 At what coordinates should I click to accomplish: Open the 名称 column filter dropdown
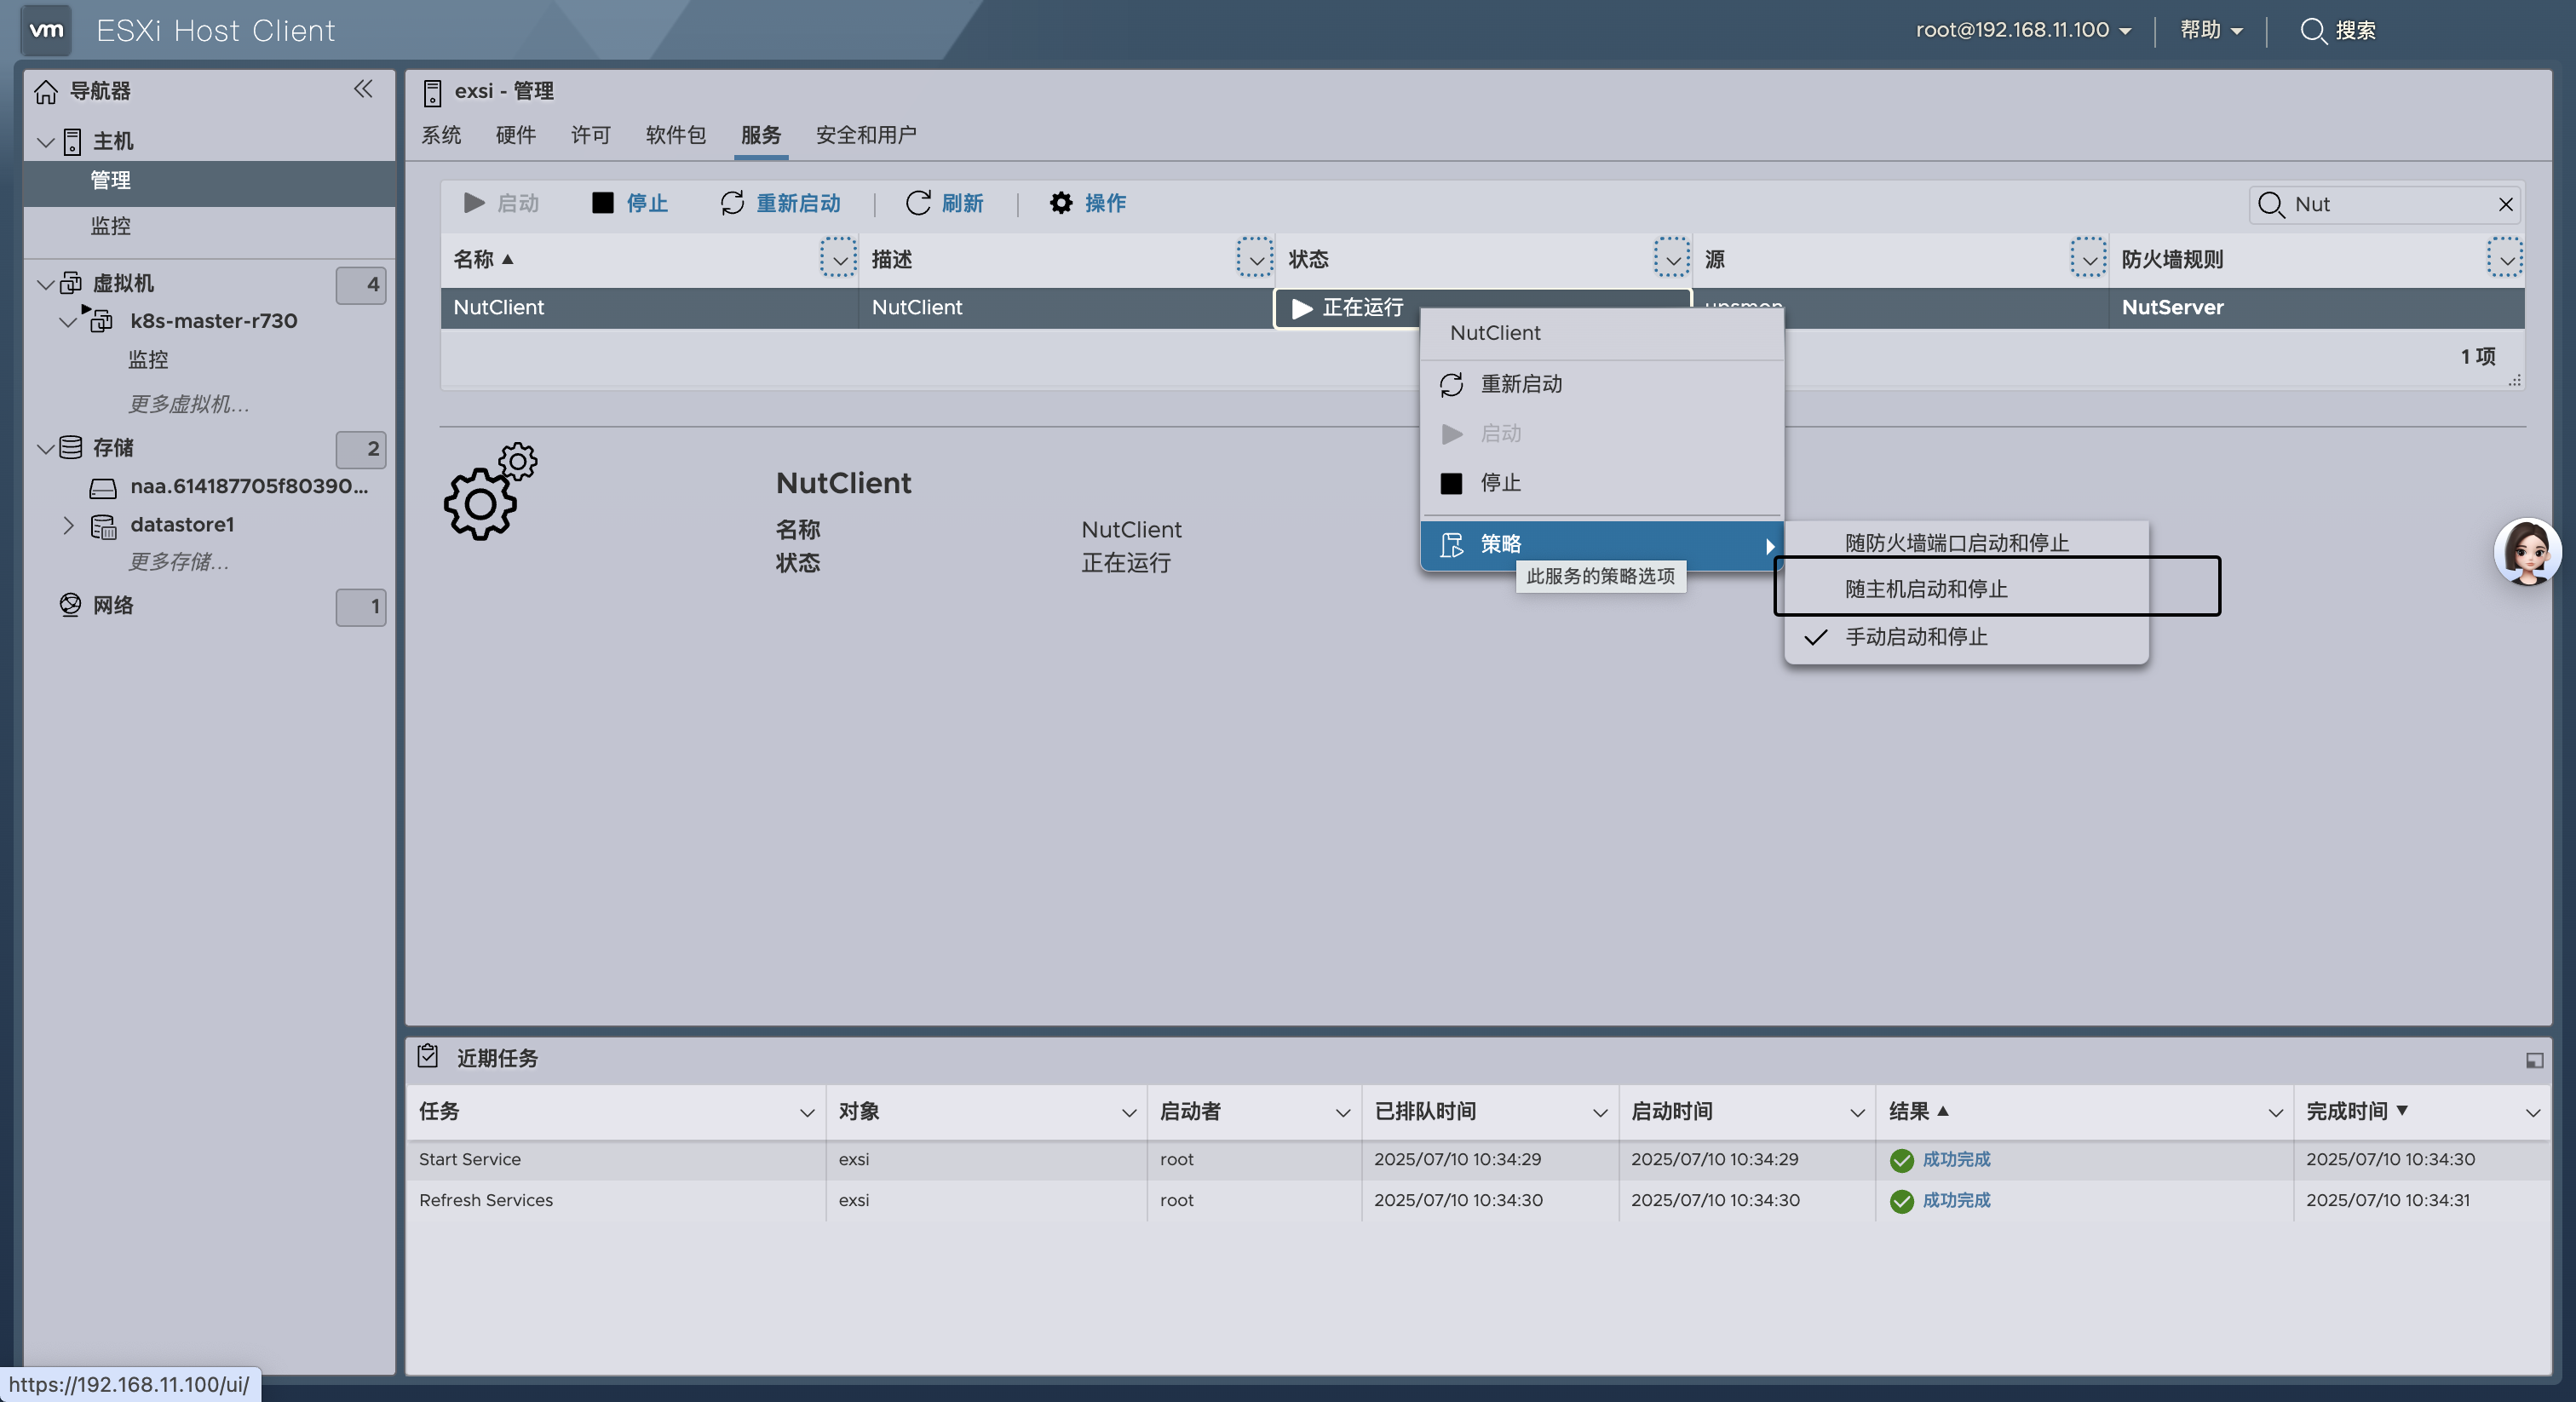(x=838, y=258)
